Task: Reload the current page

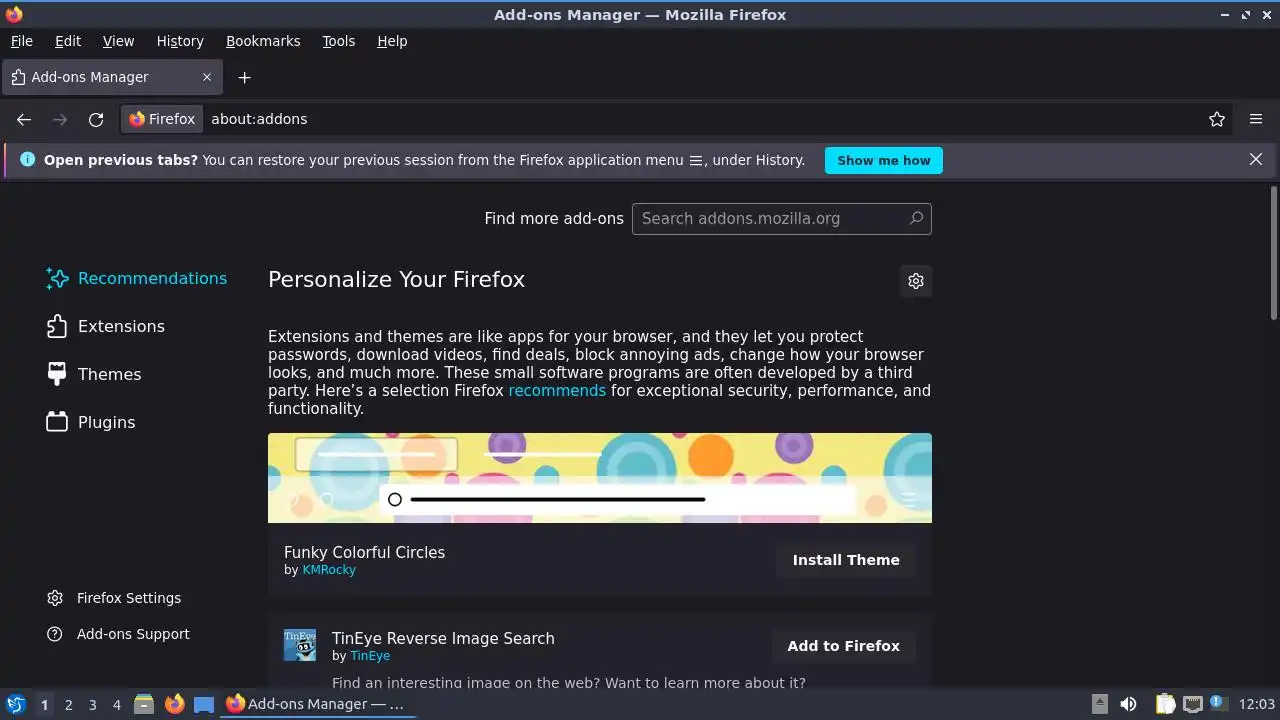Action: coord(96,119)
